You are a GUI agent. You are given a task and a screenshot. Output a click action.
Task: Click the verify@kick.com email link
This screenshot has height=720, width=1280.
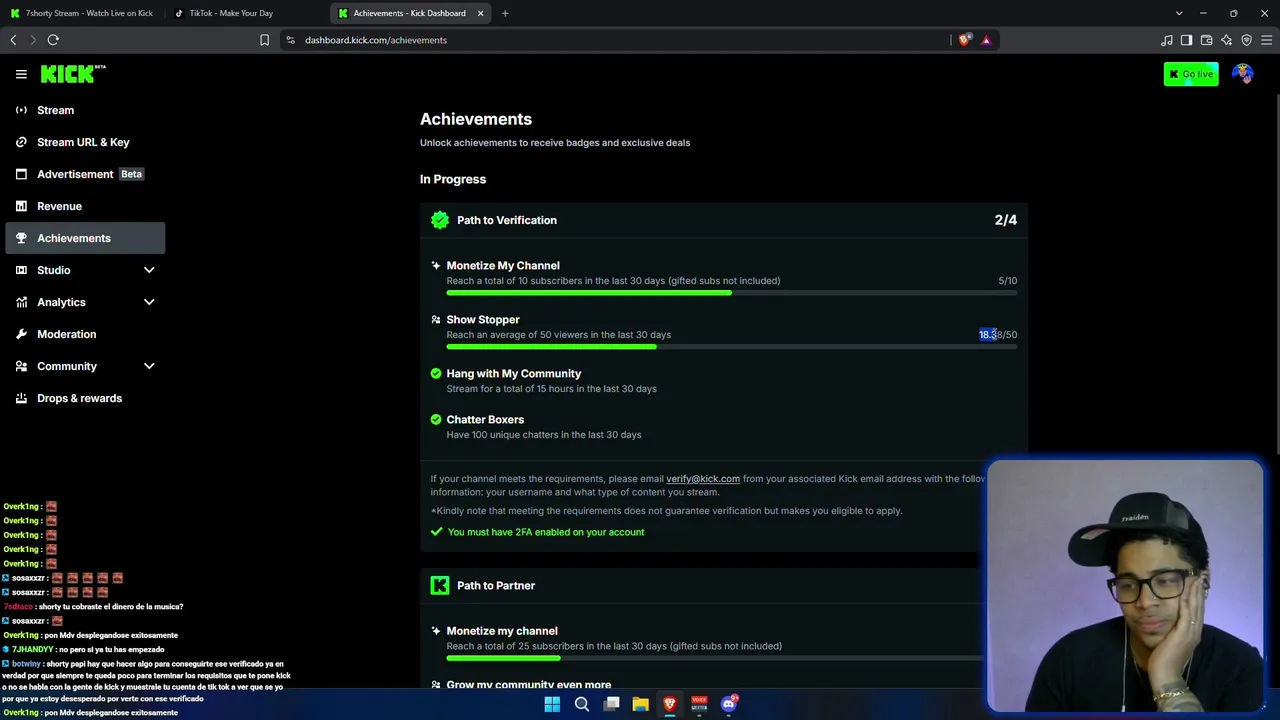[x=703, y=479]
